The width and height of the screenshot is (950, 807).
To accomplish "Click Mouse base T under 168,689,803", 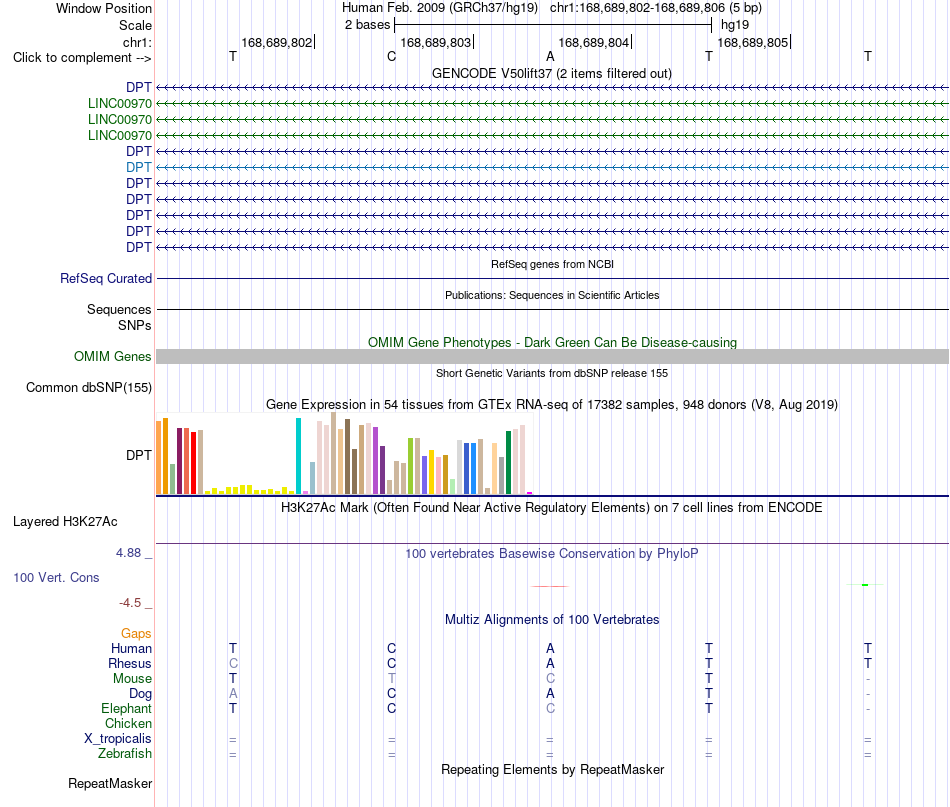I will [x=391, y=679].
